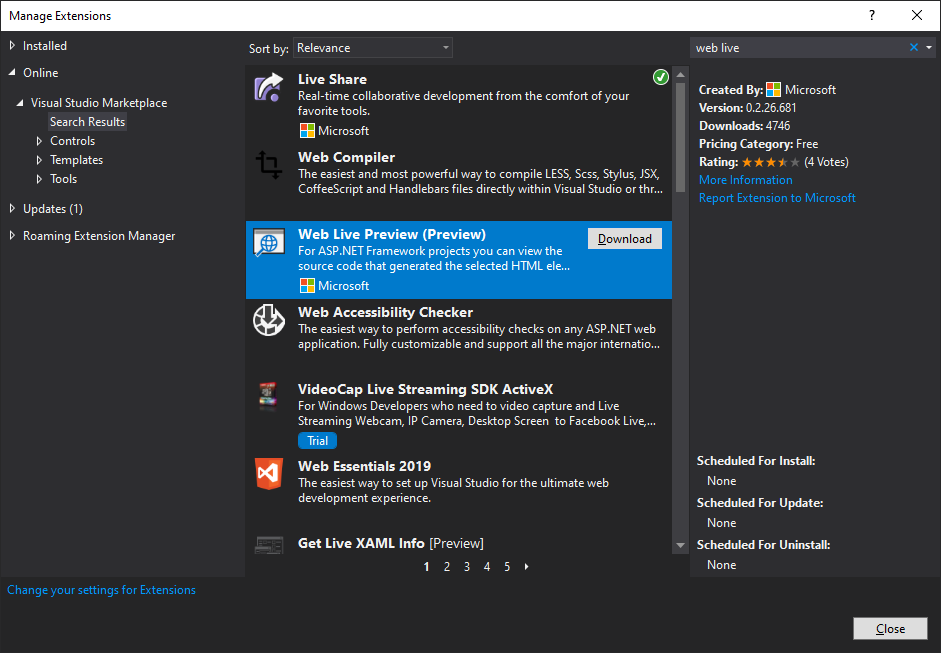Click the Web Accessibility Checker icon
Screen dimensions: 941x653
pyautogui.click(x=268, y=320)
